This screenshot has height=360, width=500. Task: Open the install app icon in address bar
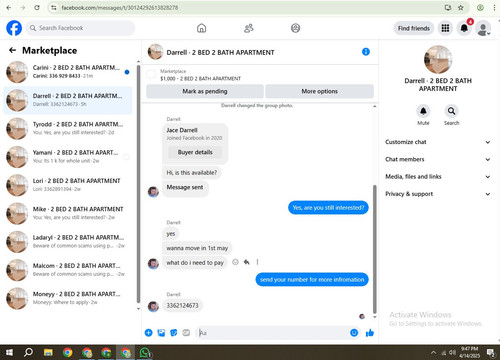(x=448, y=7)
